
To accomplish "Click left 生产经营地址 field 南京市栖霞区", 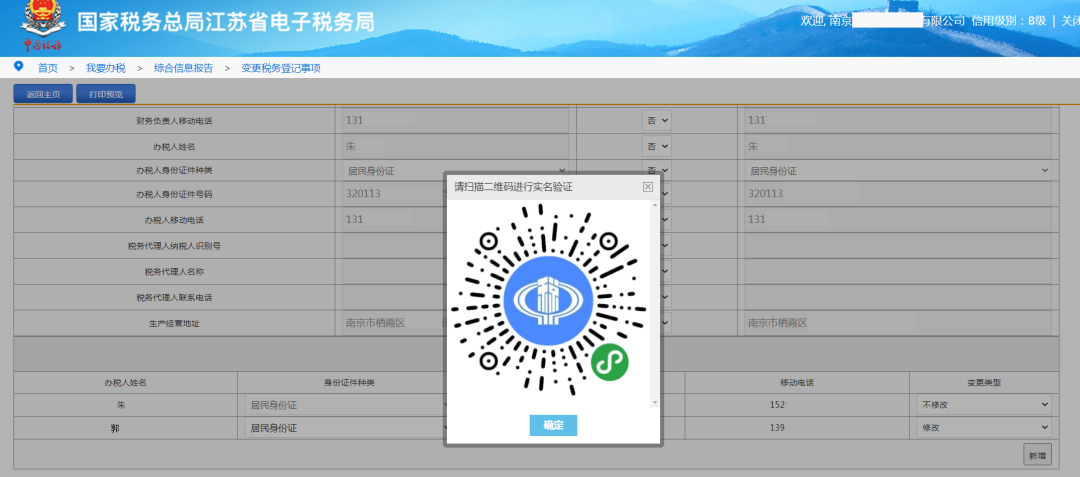I will pyautogui.click(x=393, y=323).
